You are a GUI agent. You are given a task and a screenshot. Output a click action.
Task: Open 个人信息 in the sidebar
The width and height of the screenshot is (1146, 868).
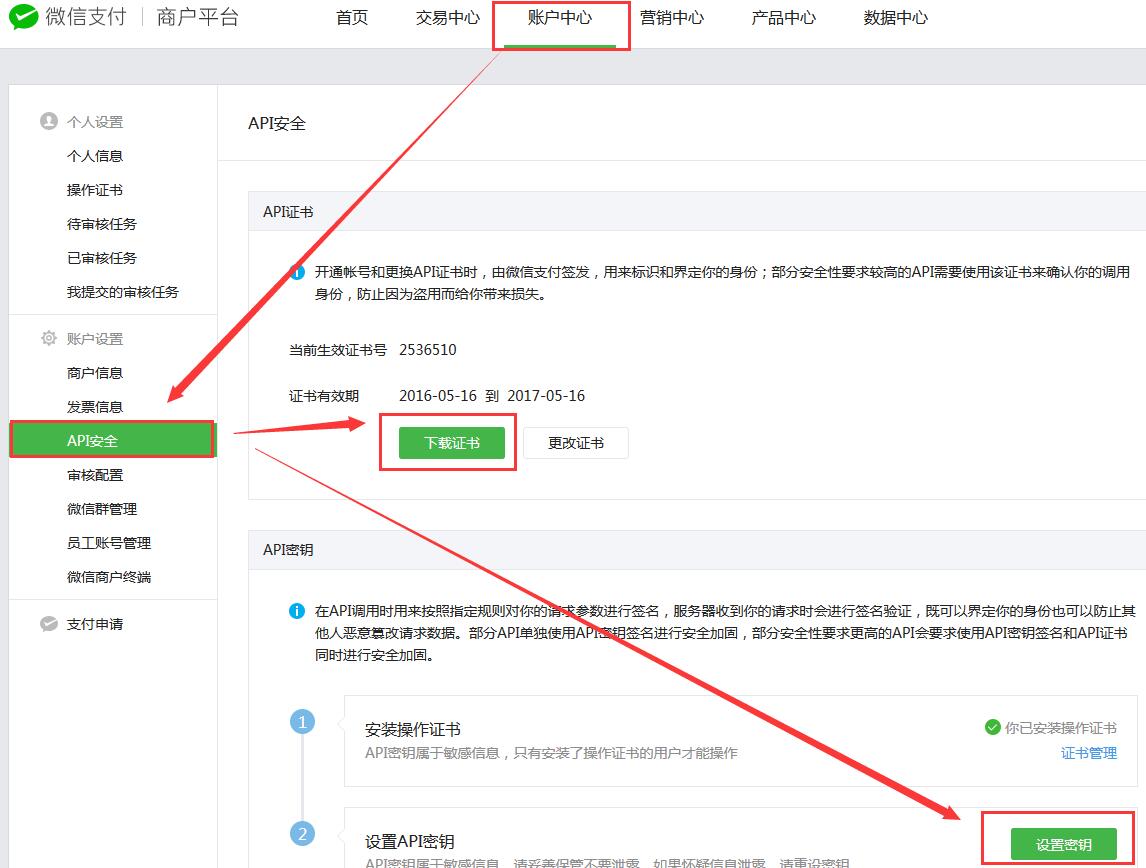tap(95, 156)
